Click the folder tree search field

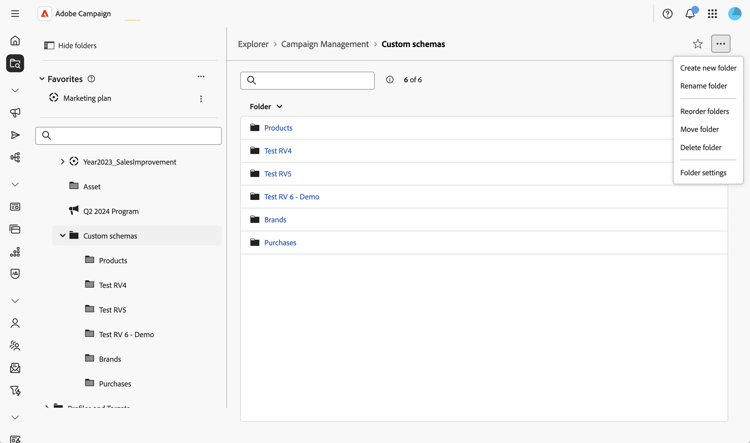[129, 135]
